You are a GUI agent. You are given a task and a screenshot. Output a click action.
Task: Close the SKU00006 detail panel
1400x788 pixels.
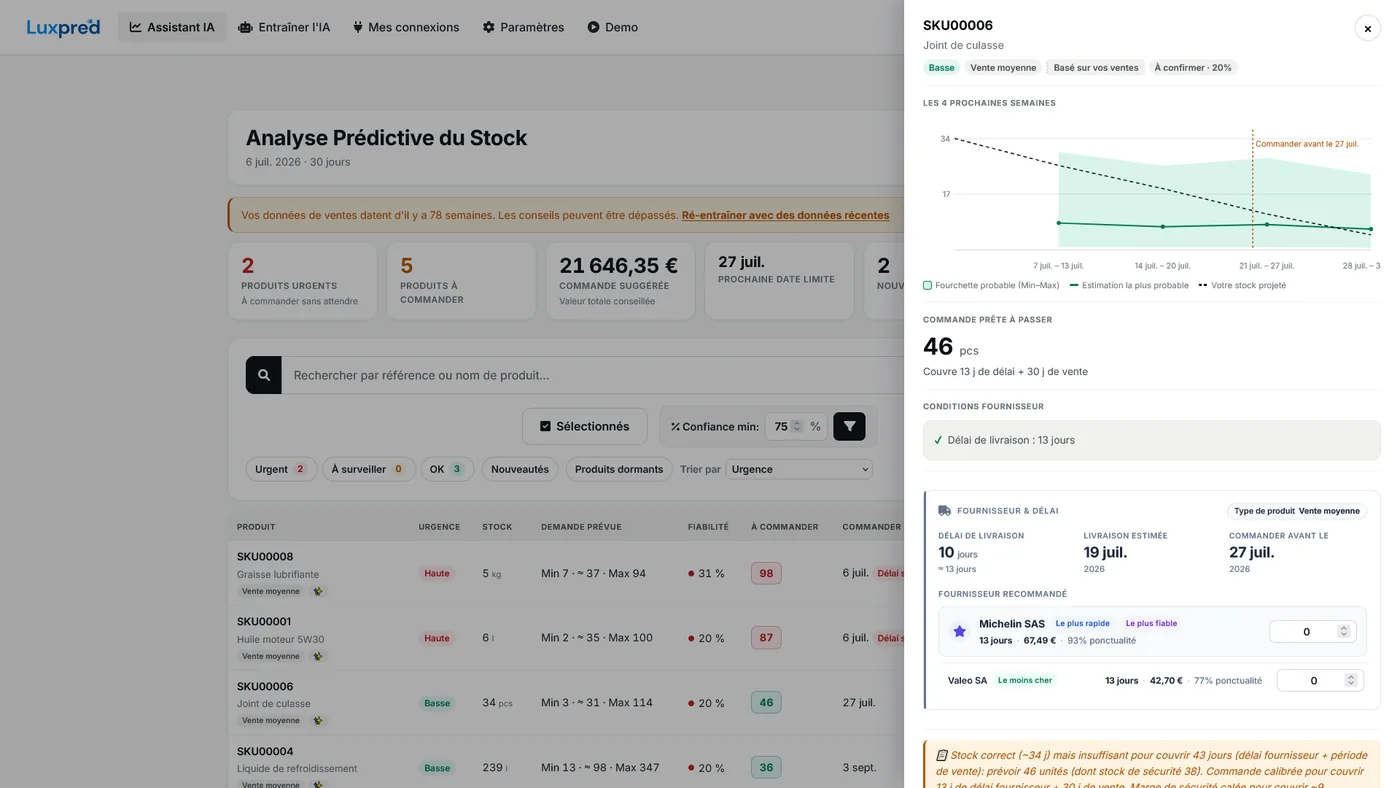[1367, 28]
